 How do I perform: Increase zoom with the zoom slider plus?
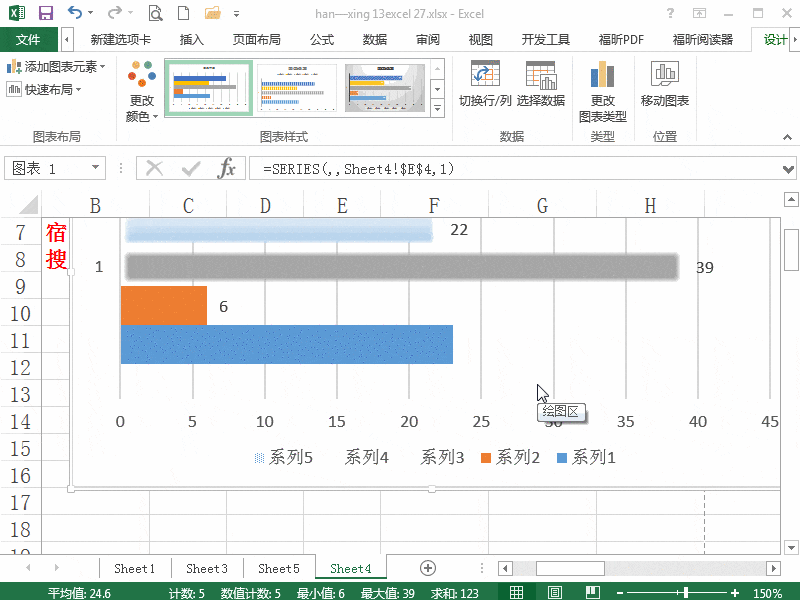(734, 591)
